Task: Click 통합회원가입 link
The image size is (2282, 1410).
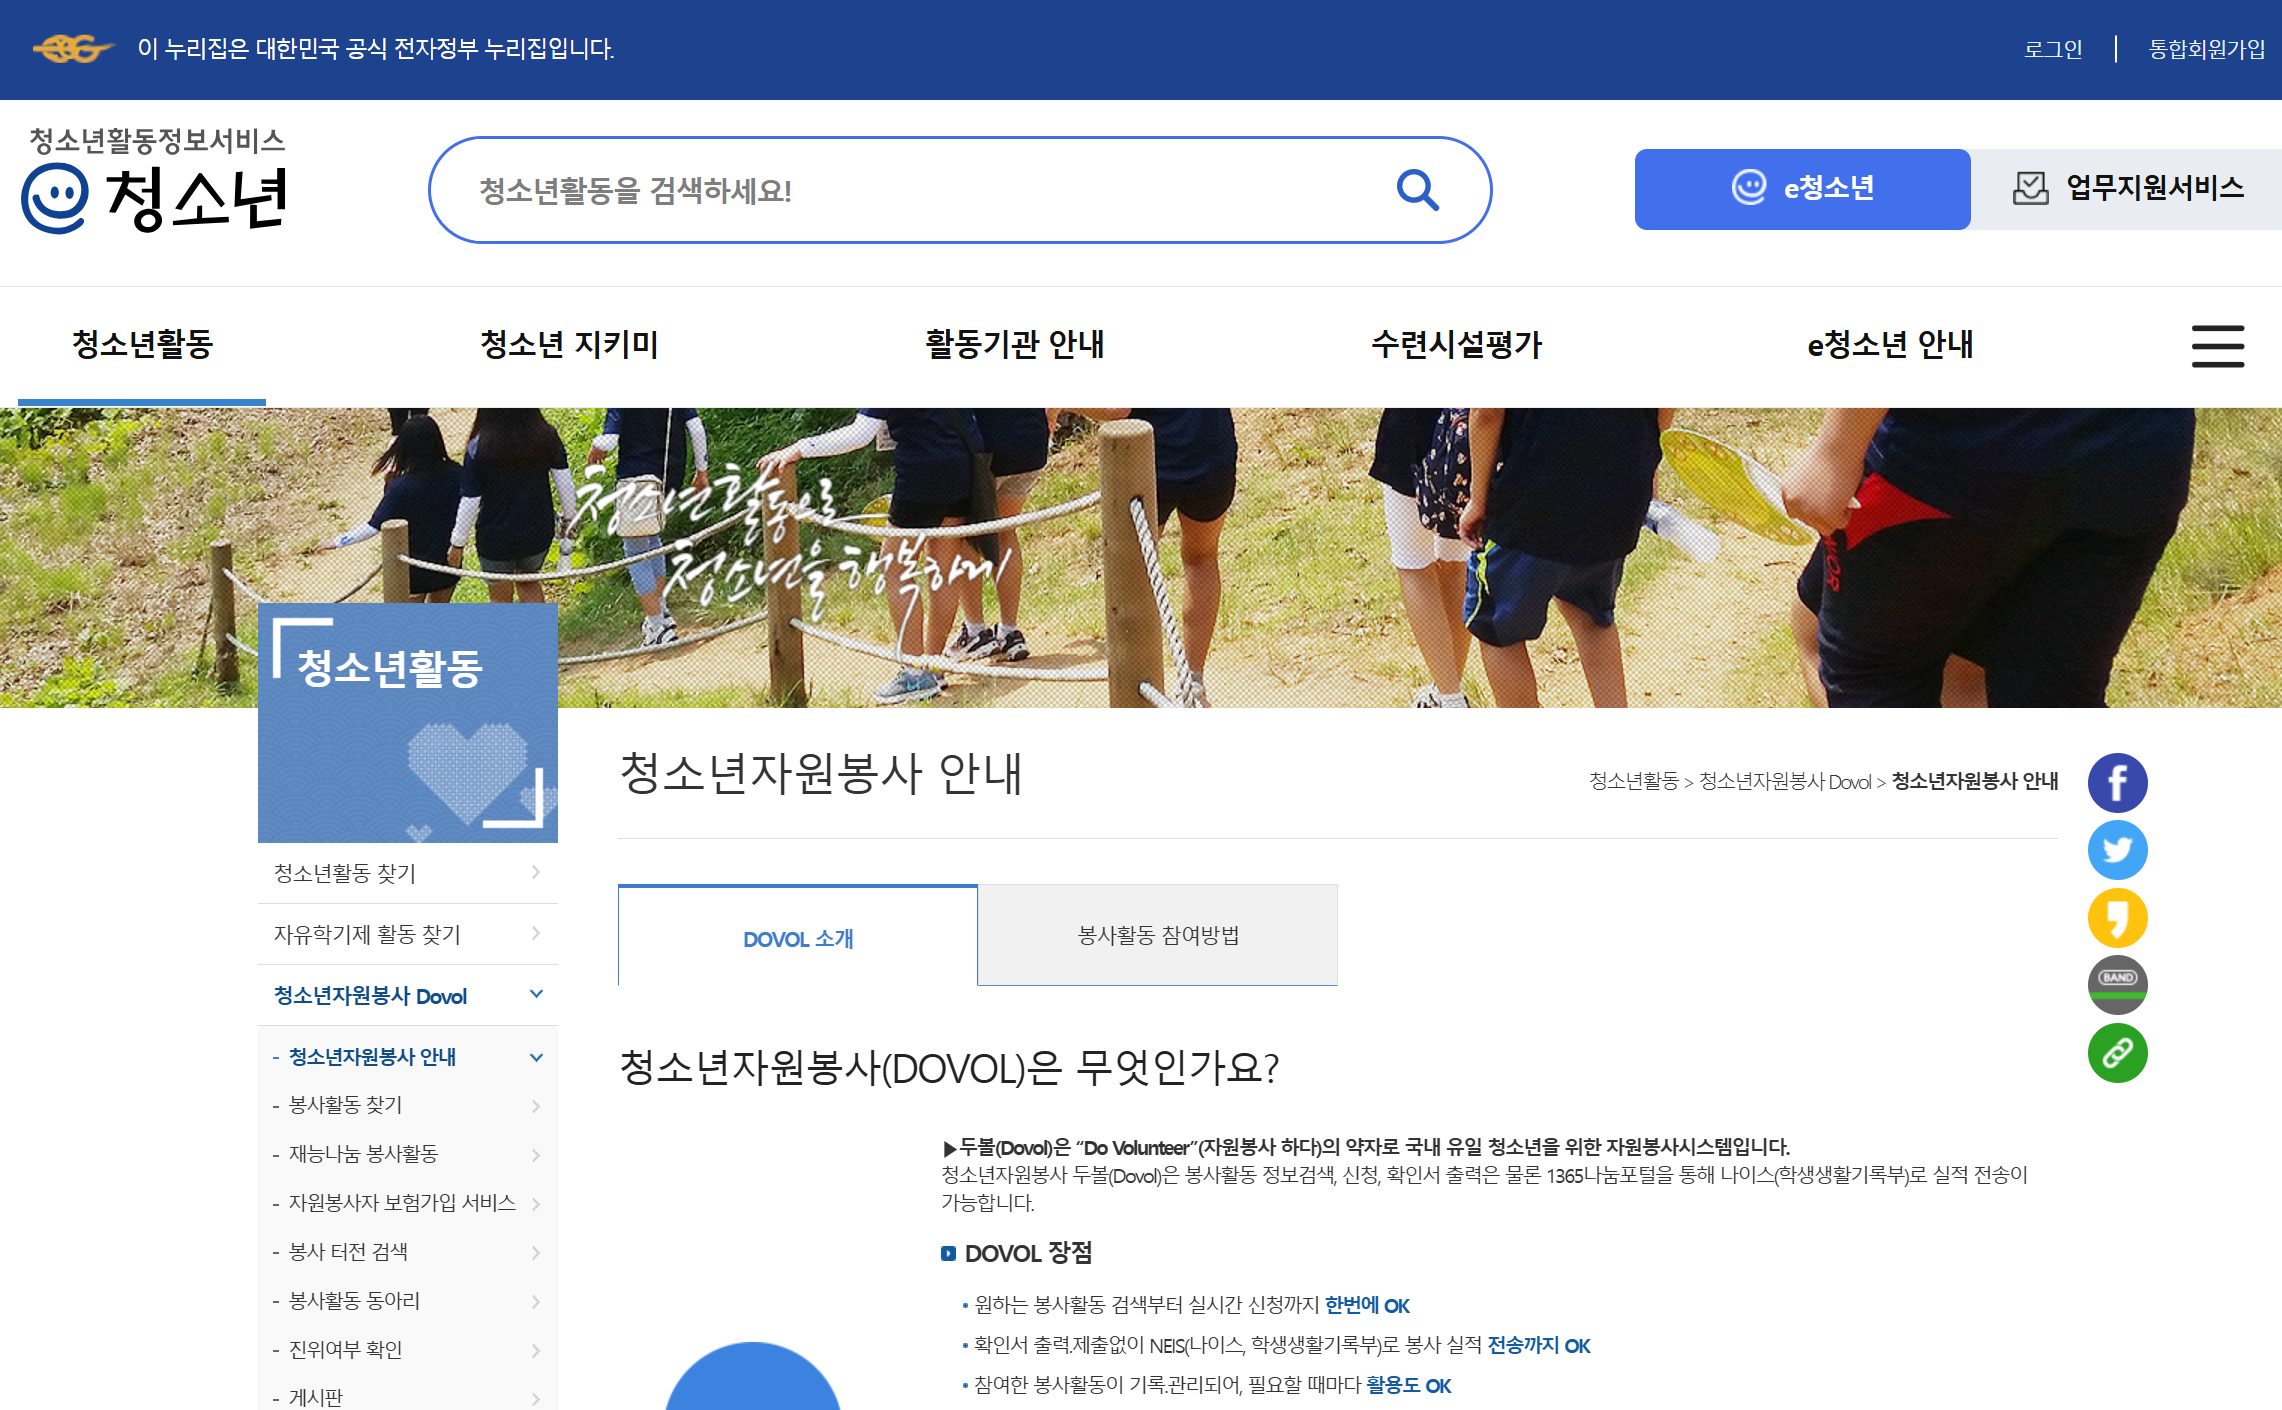Action: [x=2207, y=49]
